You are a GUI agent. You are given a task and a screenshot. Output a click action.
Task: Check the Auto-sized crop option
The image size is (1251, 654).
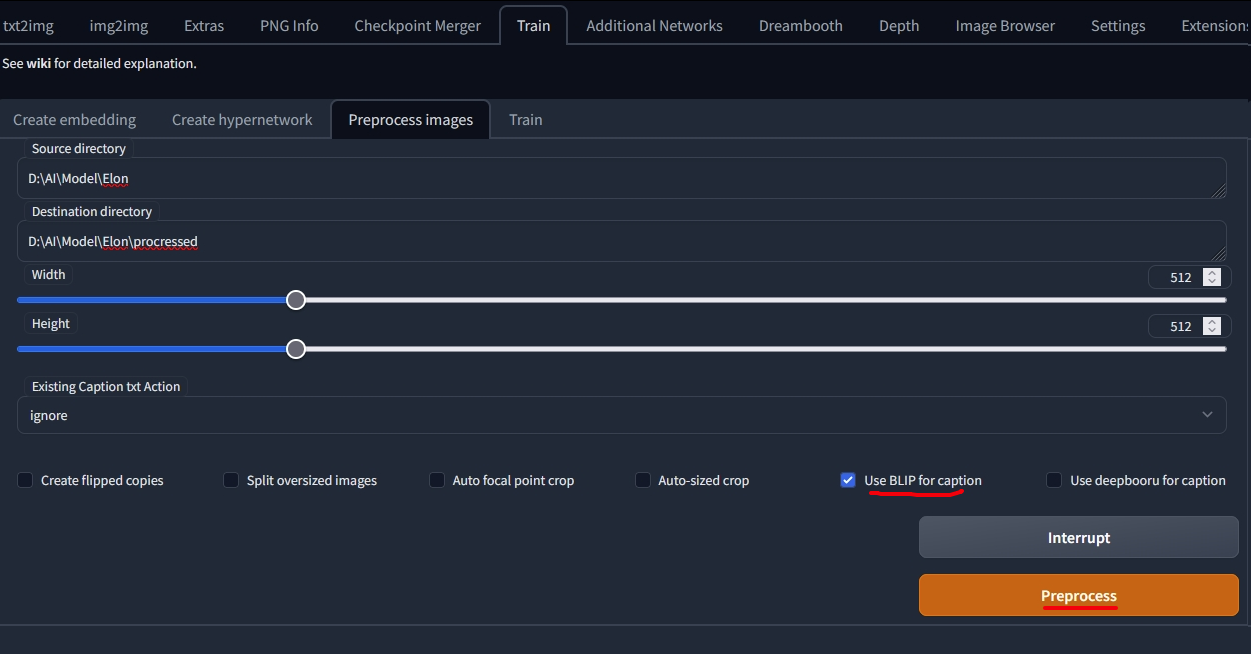coord(643,481)
